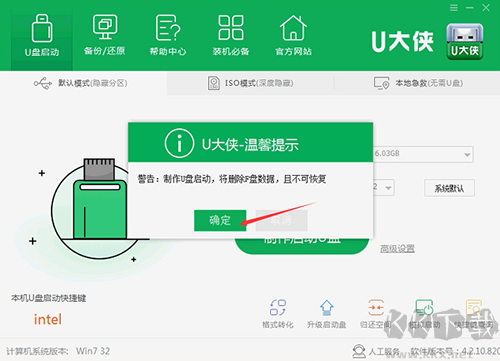Click the green 制作启动U盘 button
This screenshot has width=500, height=361.
pos(302,246)
